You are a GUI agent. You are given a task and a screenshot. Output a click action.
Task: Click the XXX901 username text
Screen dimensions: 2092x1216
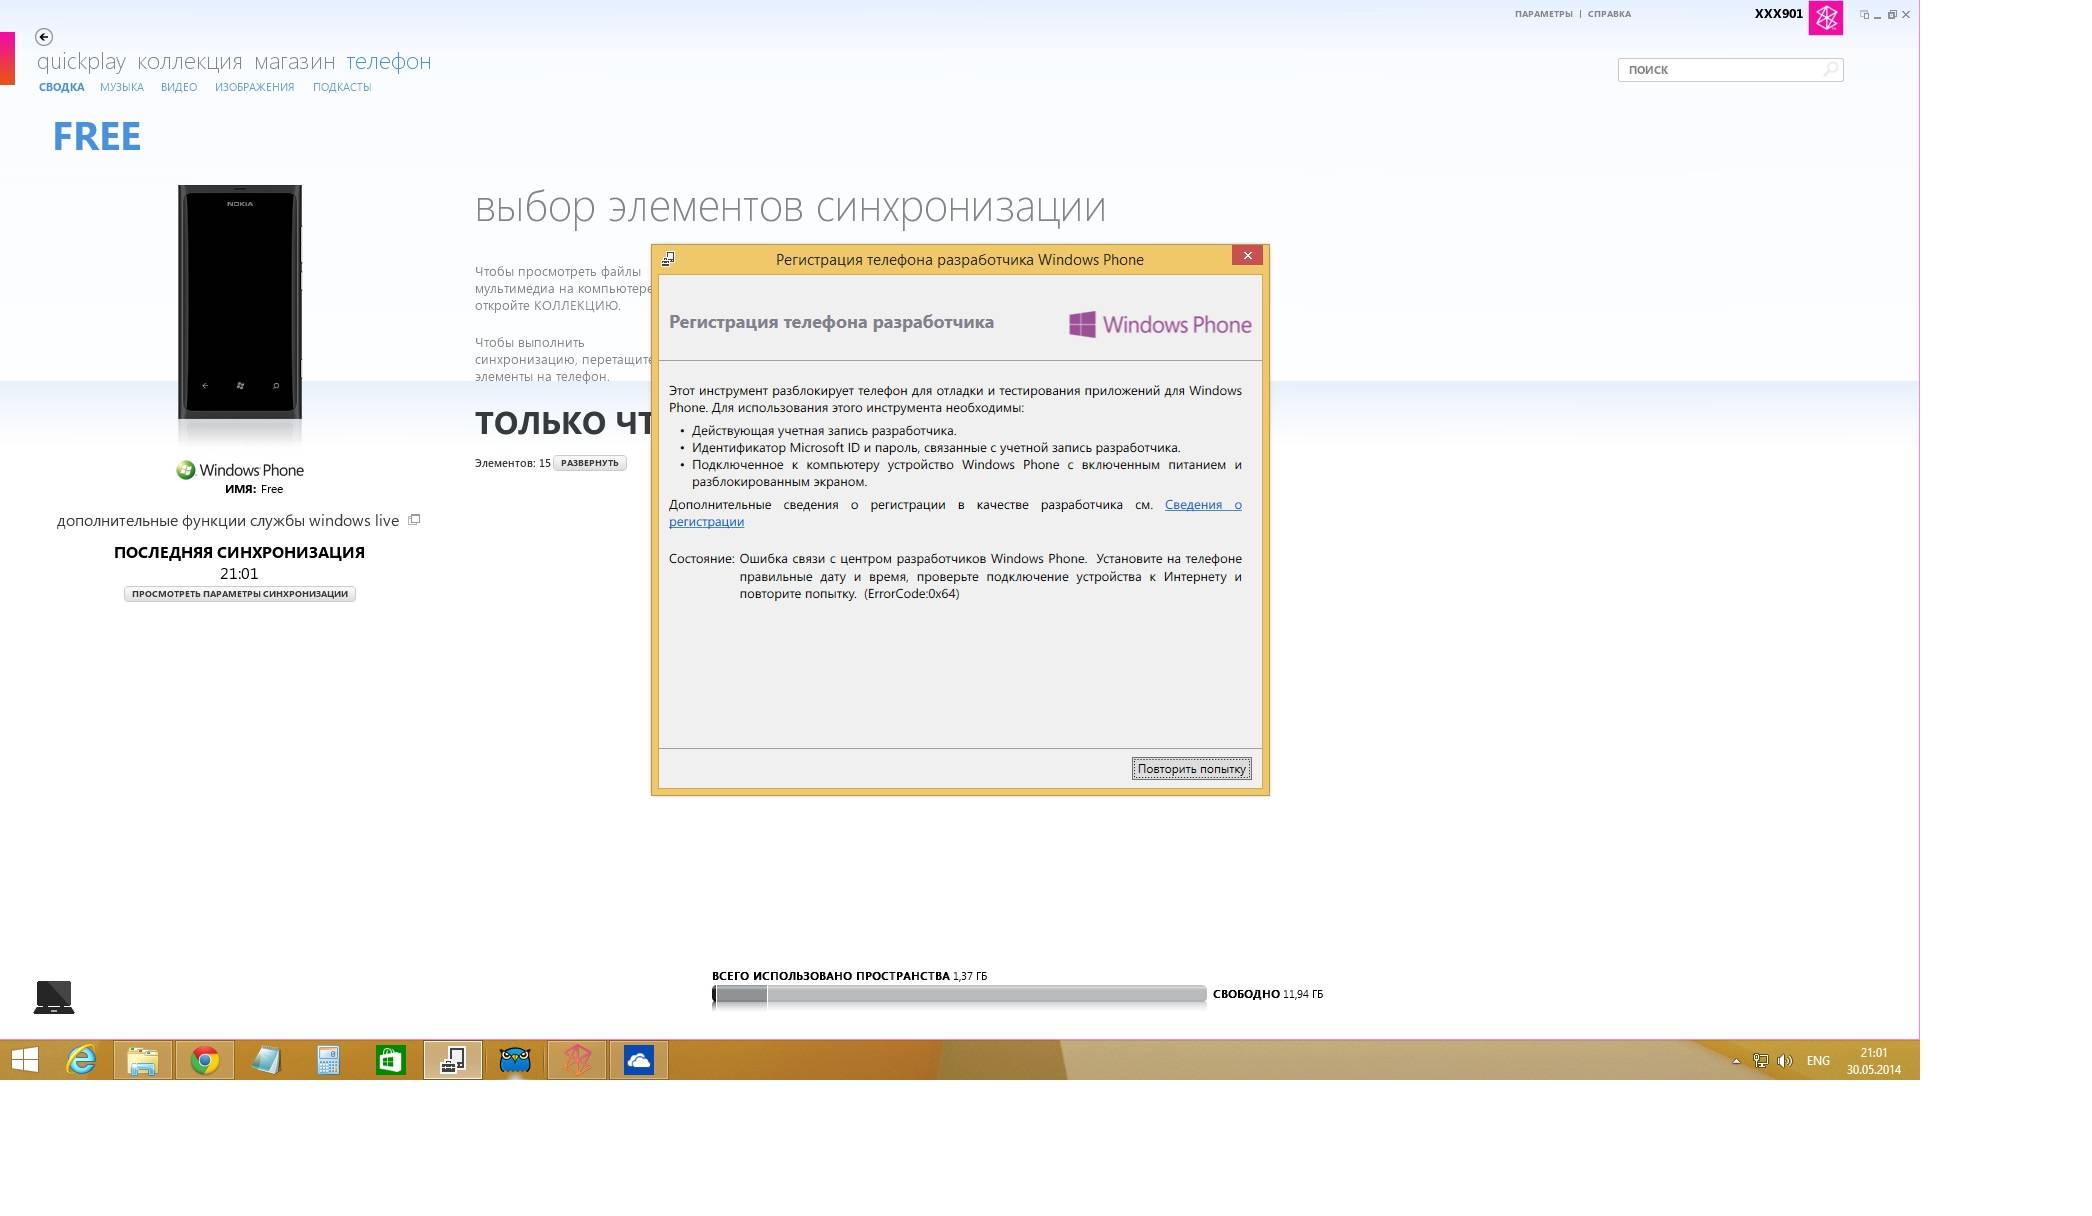click(1778, 14)
